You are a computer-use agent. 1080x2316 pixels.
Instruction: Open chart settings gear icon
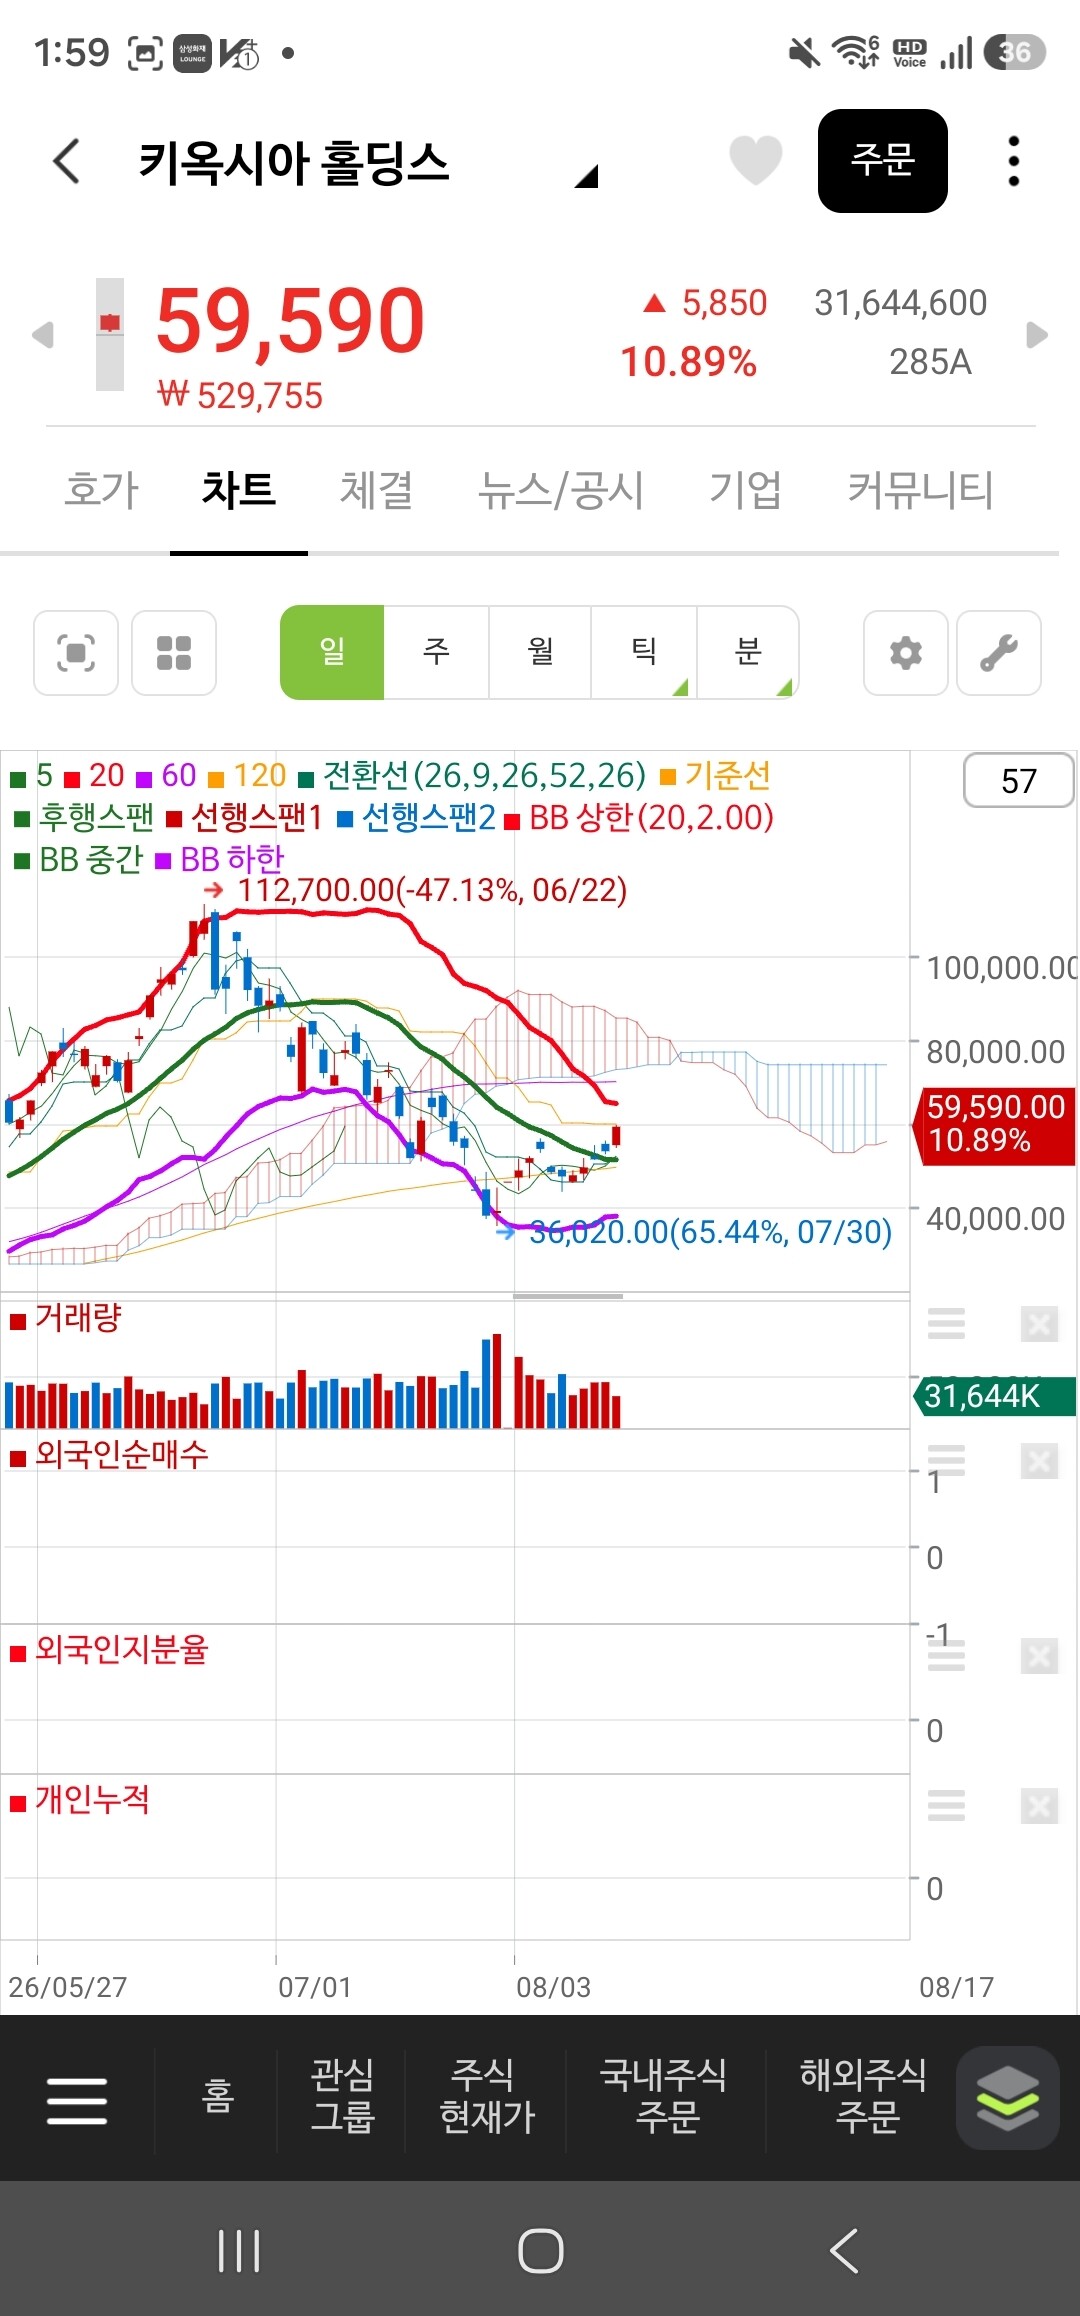(x=906, y=653)
